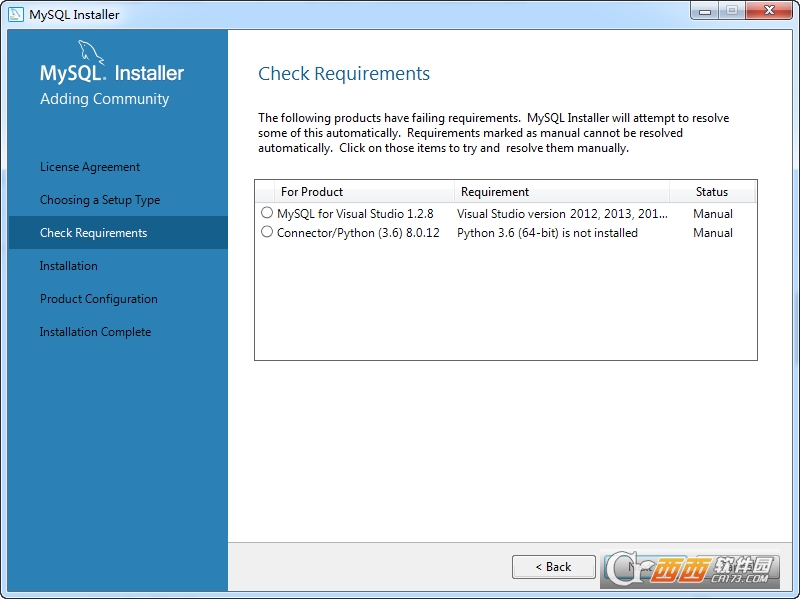Open Choosing a Setup Type step
This screenshot has height=599, width=800.
click(100, 200)
